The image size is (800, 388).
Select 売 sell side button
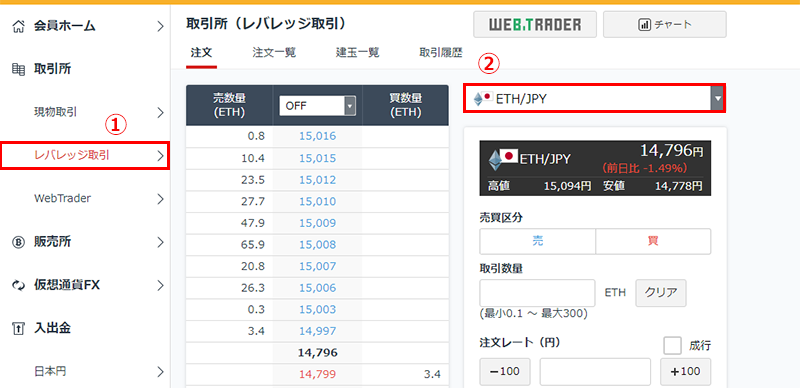(538, 241)
